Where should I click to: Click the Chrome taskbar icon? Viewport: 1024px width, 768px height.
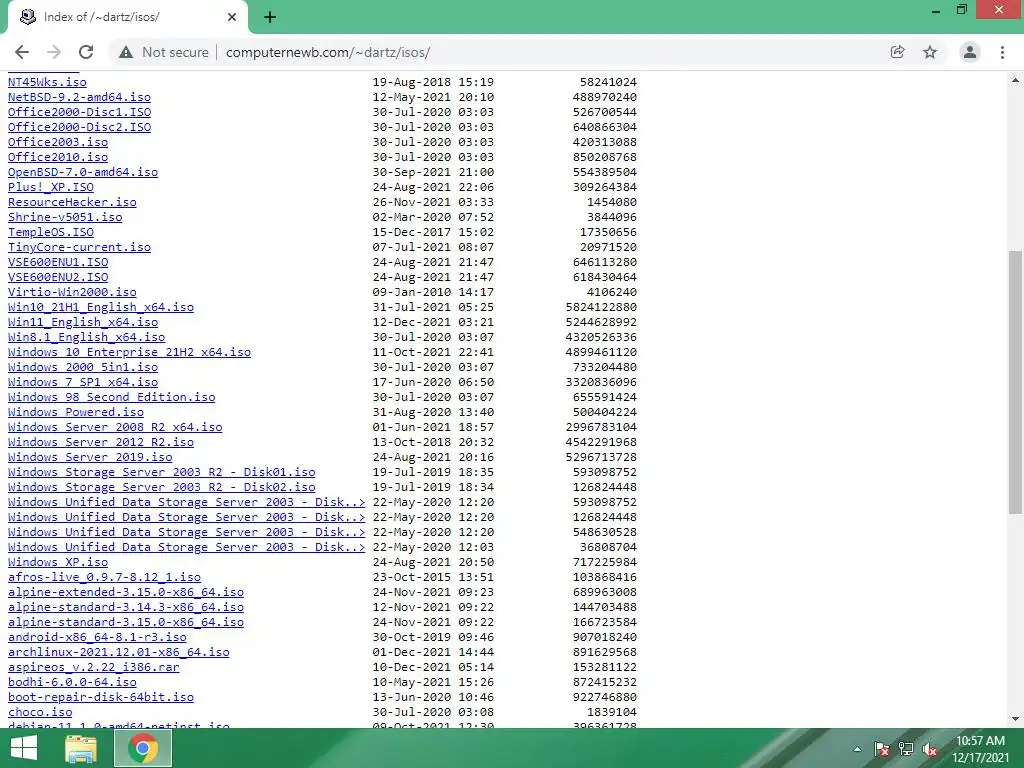click(x=143, y=748)
